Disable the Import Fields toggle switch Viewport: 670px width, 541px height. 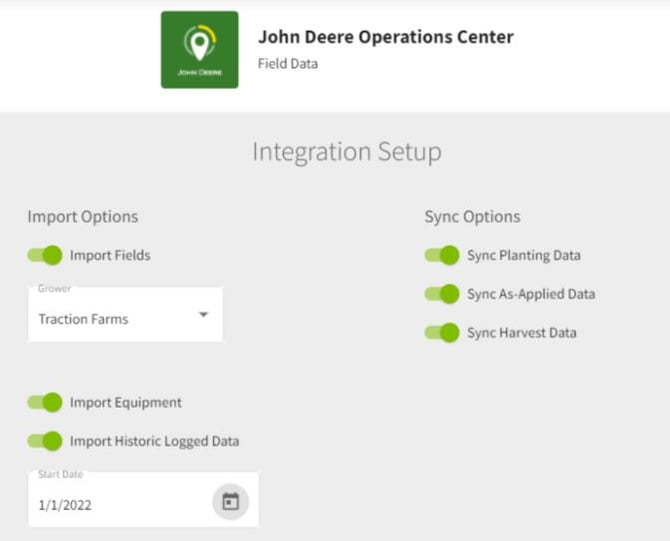click(45, 255)
